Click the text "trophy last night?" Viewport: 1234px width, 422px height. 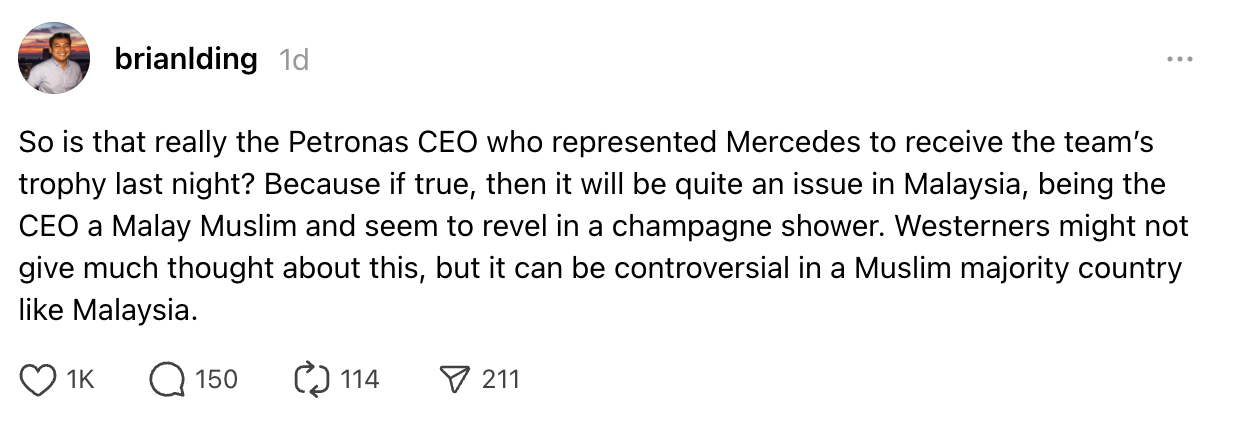pyautogui.click(x=137, y=185)
